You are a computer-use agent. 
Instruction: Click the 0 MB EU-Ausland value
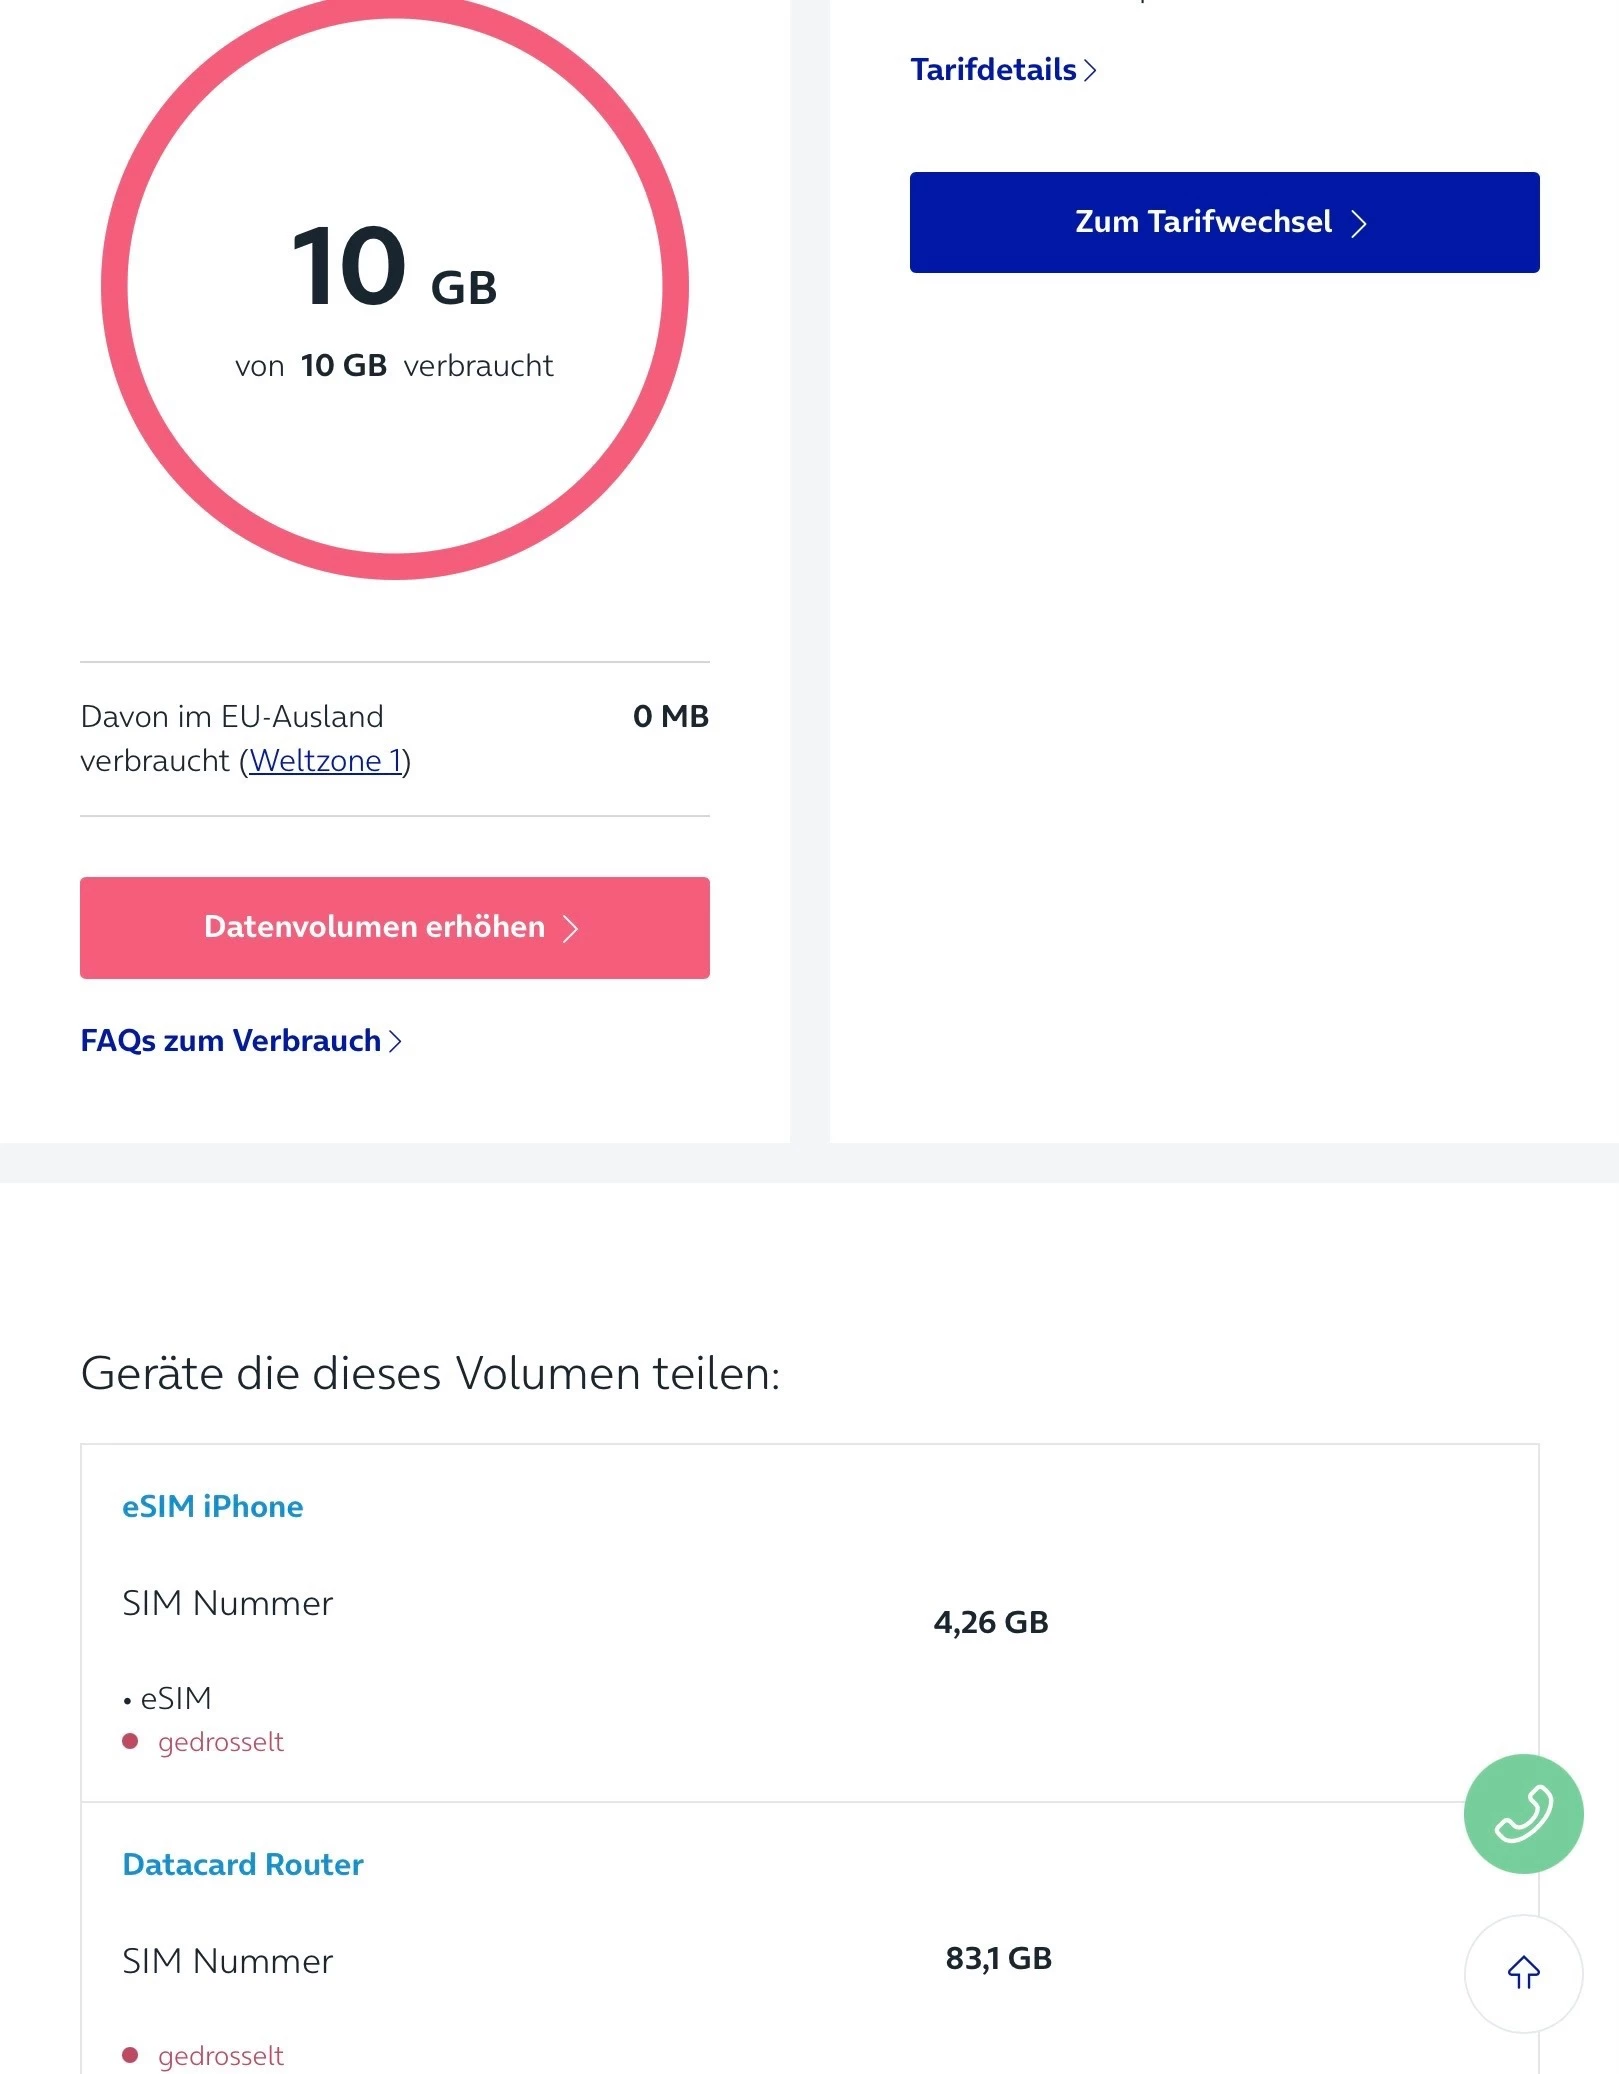pos(670,716)
